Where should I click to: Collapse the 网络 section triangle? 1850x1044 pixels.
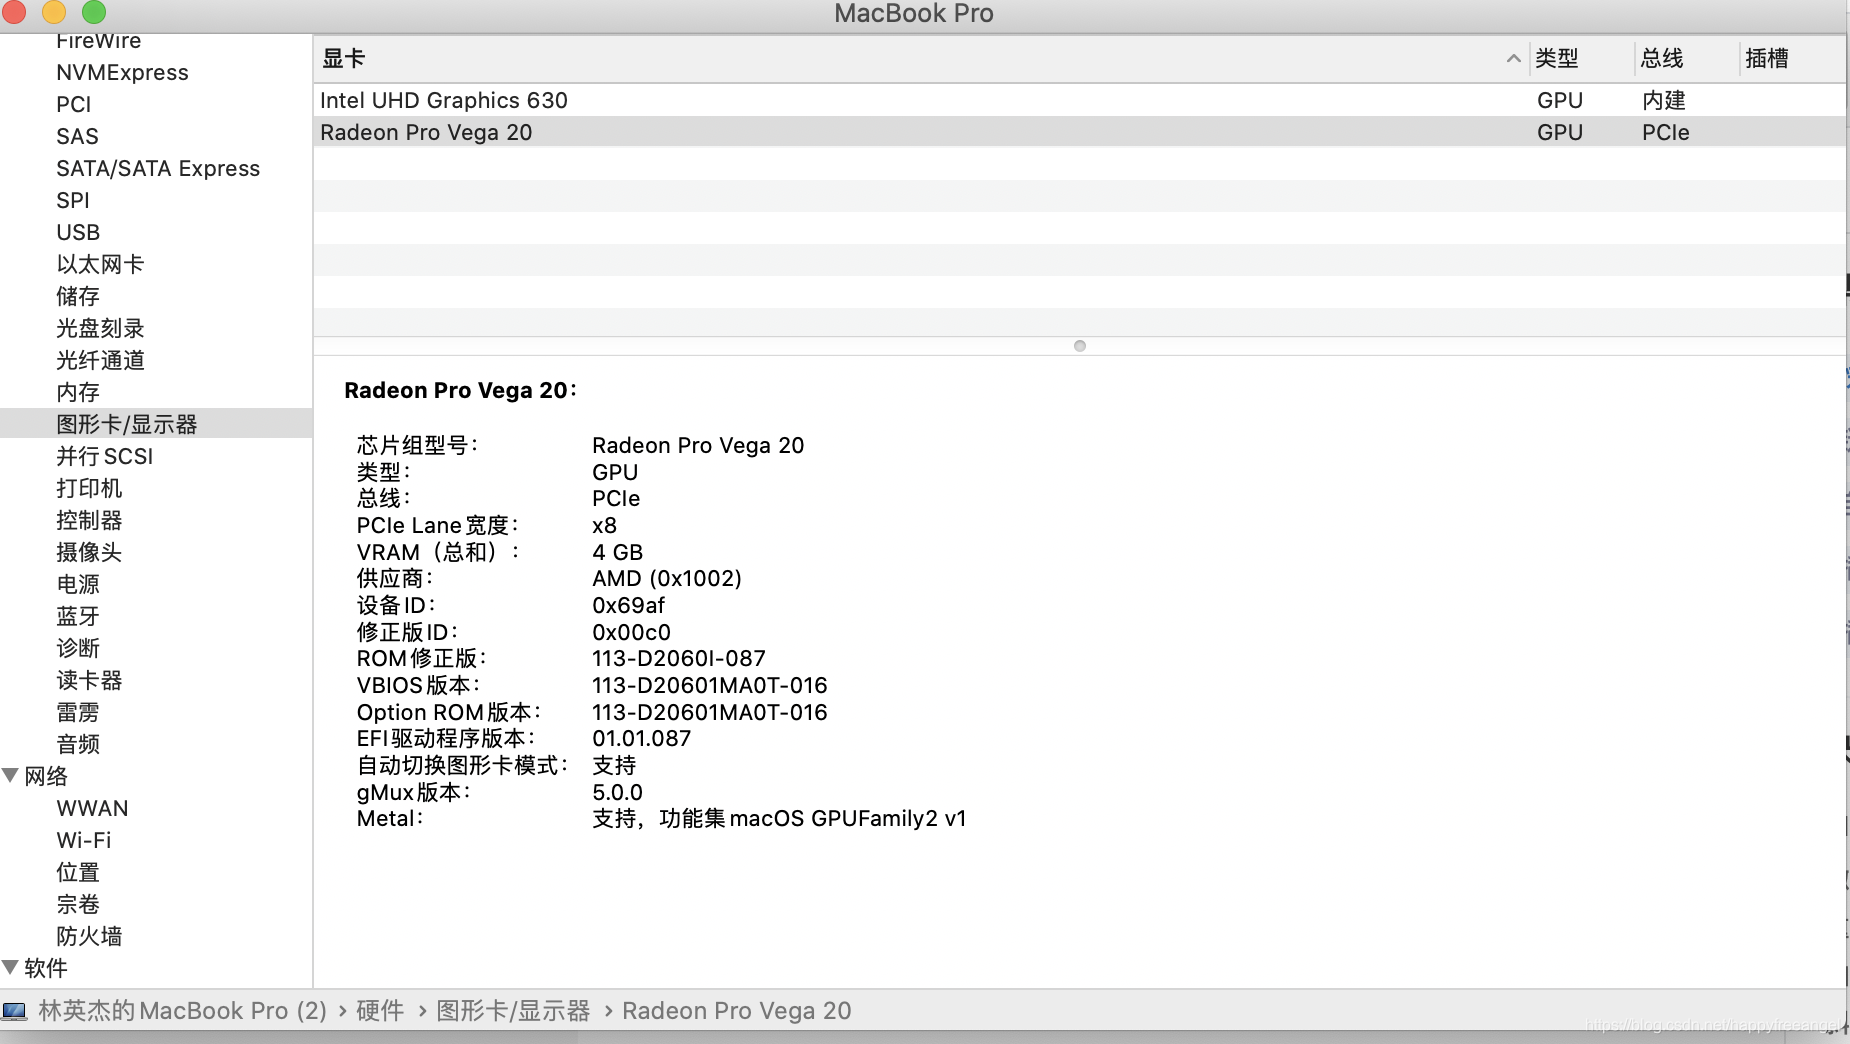pyautogui.click(x=11, y=775)
